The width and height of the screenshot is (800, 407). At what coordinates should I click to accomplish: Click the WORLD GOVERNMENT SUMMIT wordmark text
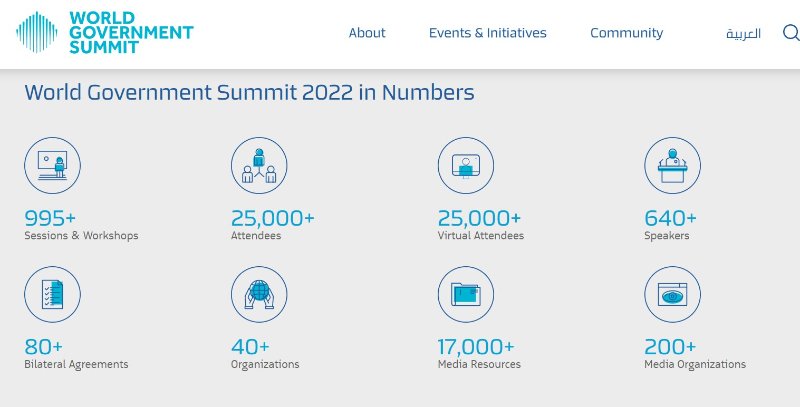pyautogui.click(x=131, y=33)
